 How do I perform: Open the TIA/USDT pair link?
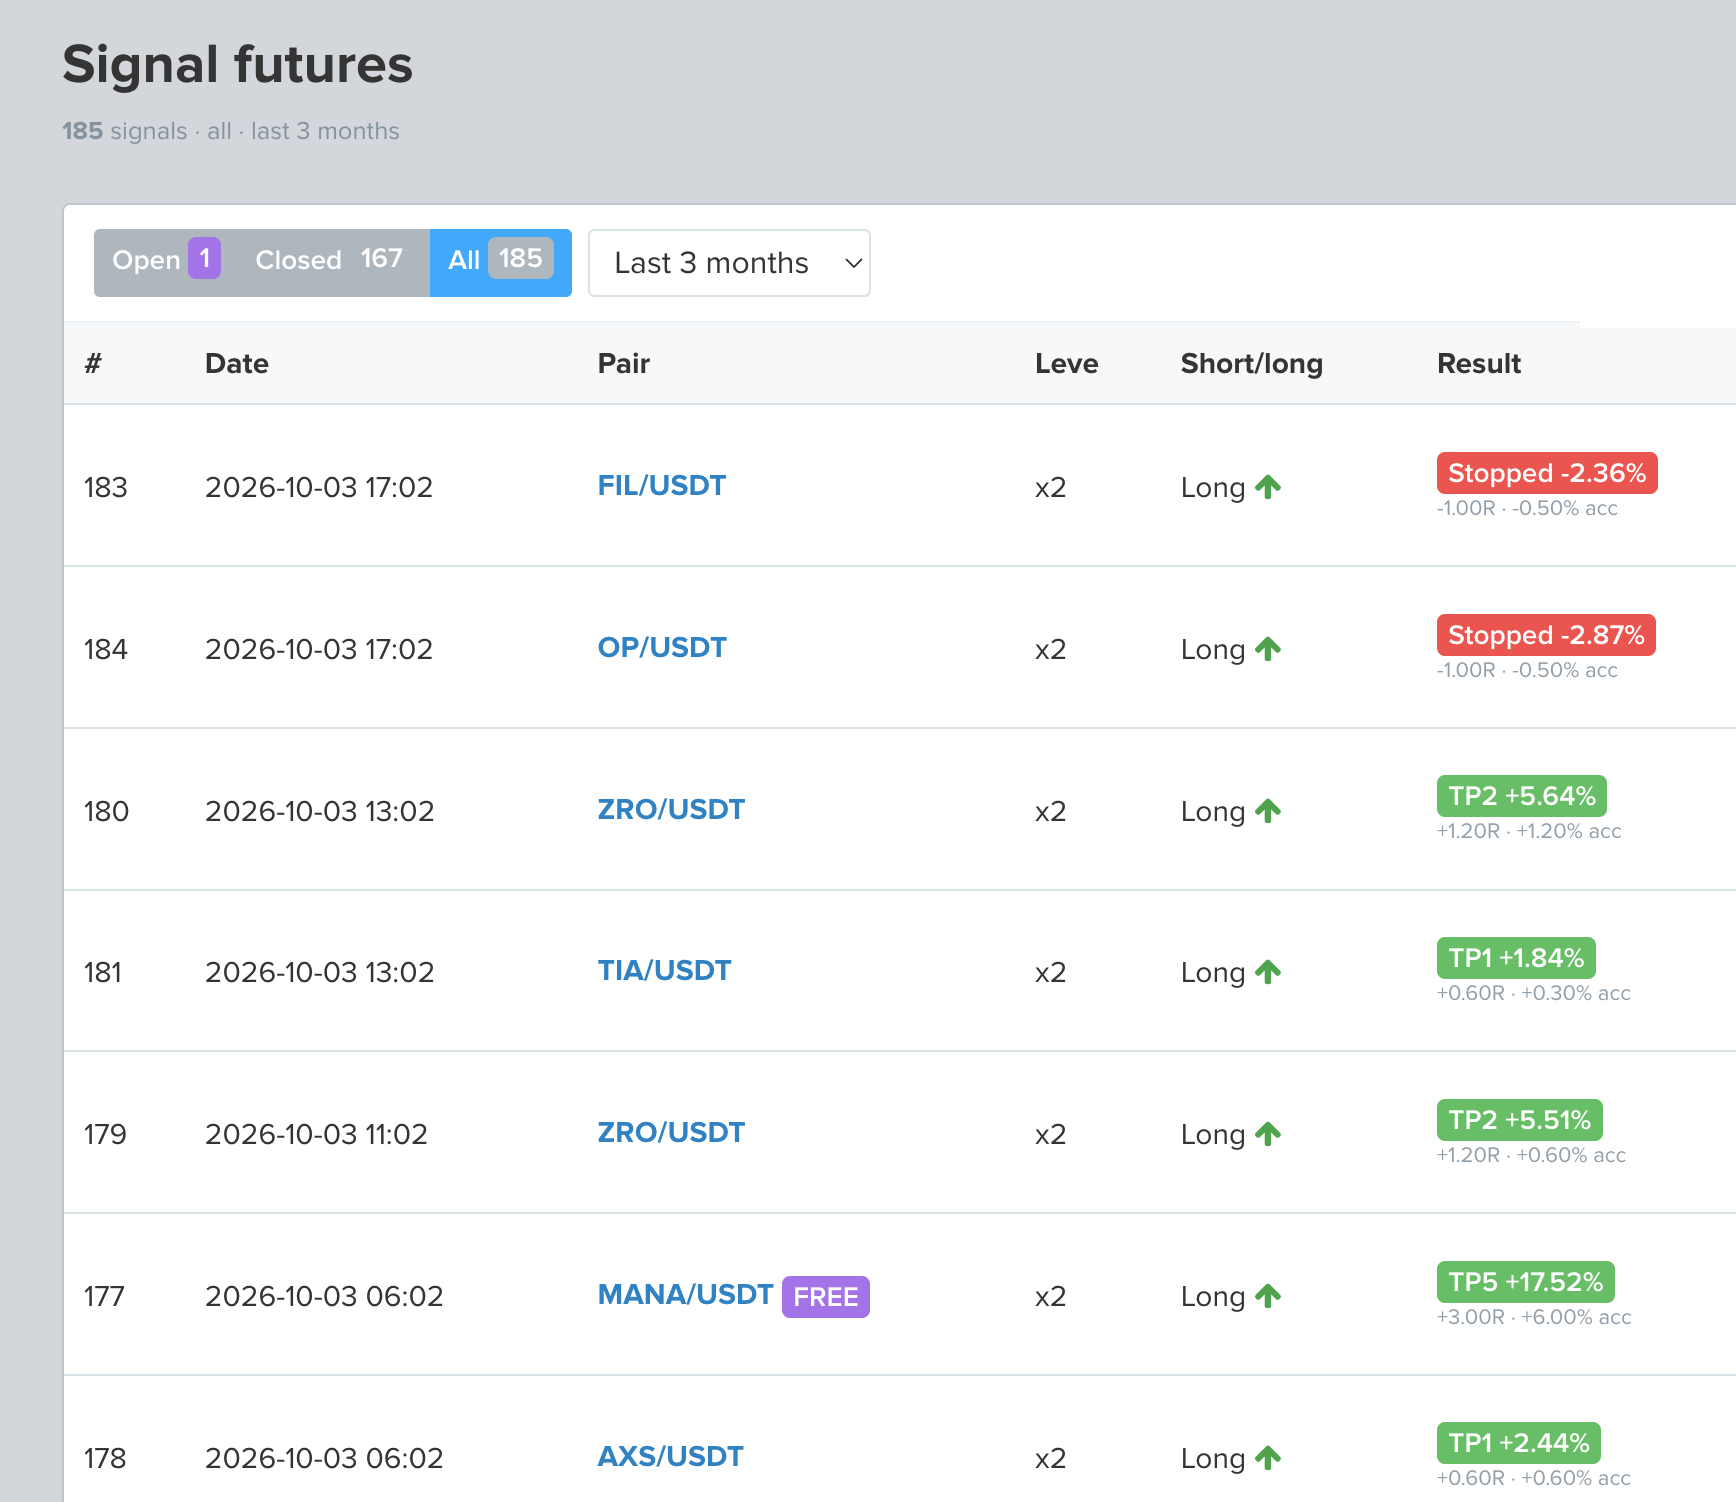664,971
